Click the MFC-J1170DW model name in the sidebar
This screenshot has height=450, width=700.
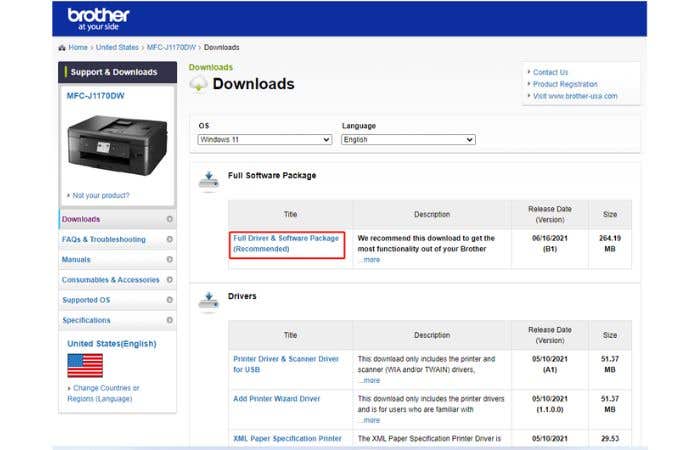(95, 96)
